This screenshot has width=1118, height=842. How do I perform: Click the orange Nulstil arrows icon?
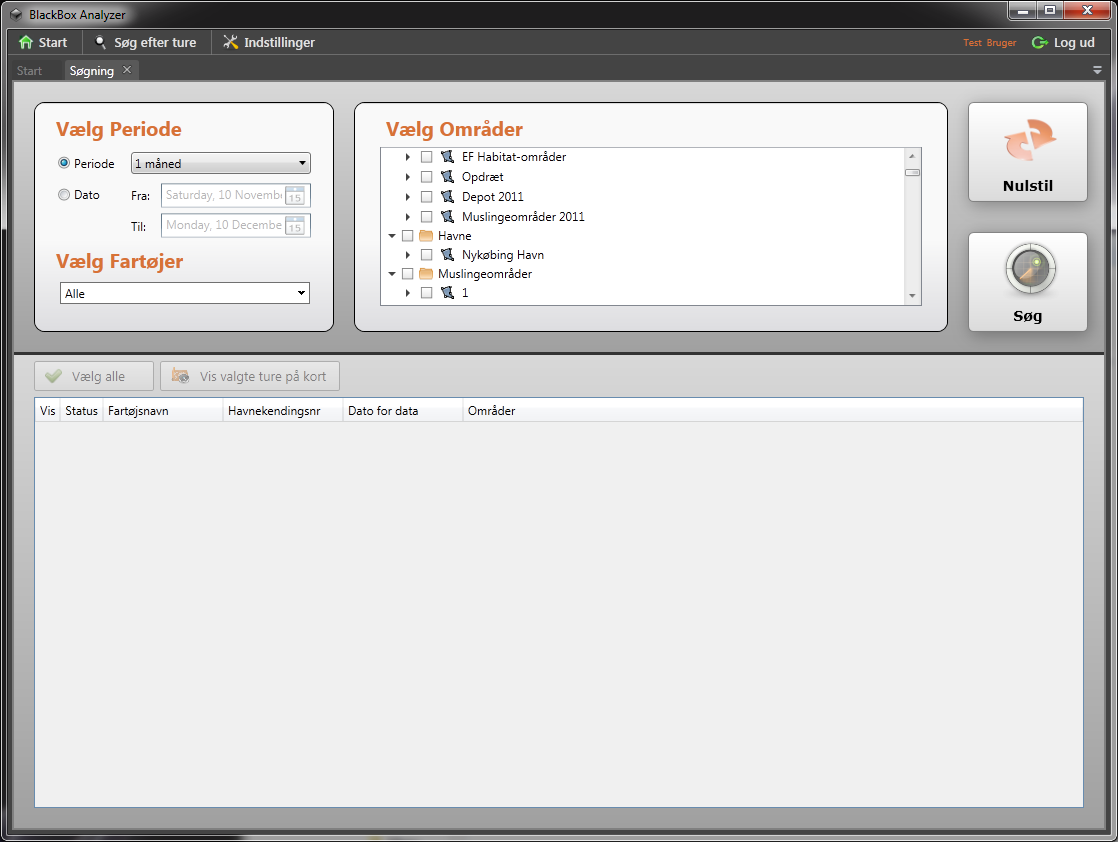1029,140
